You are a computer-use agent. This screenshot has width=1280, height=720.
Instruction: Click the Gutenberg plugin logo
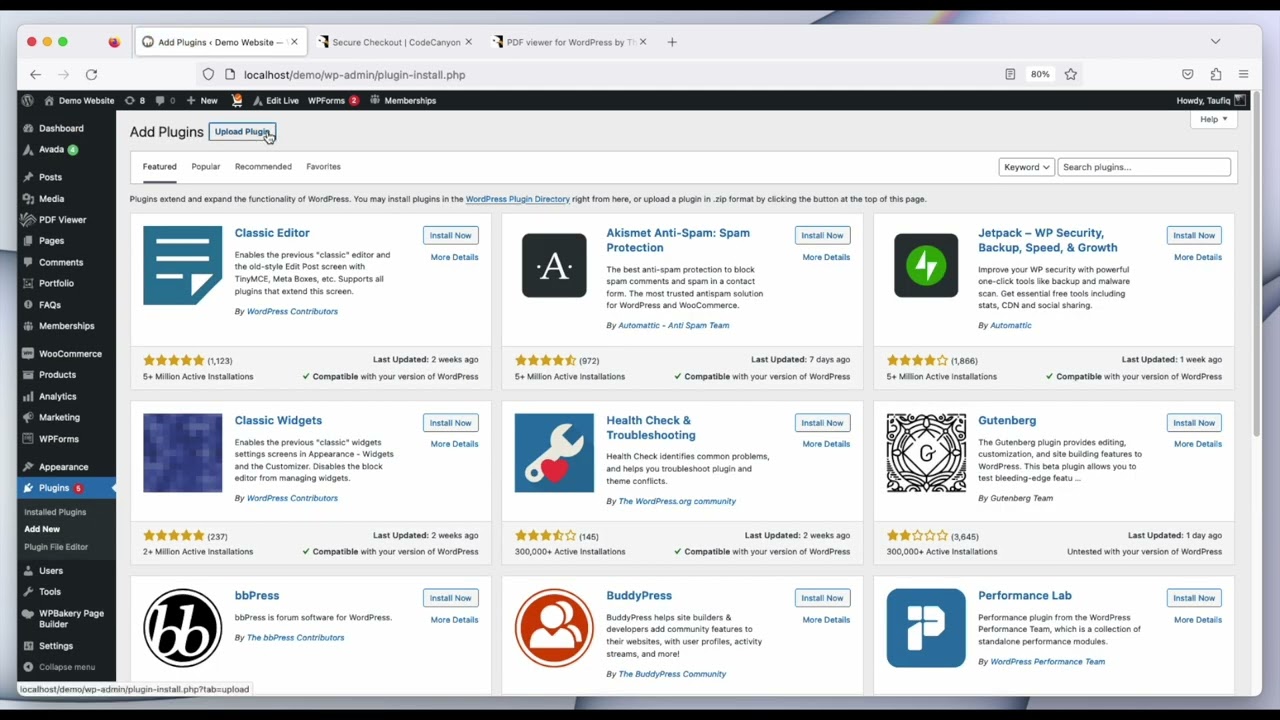(x=926, y=453)
